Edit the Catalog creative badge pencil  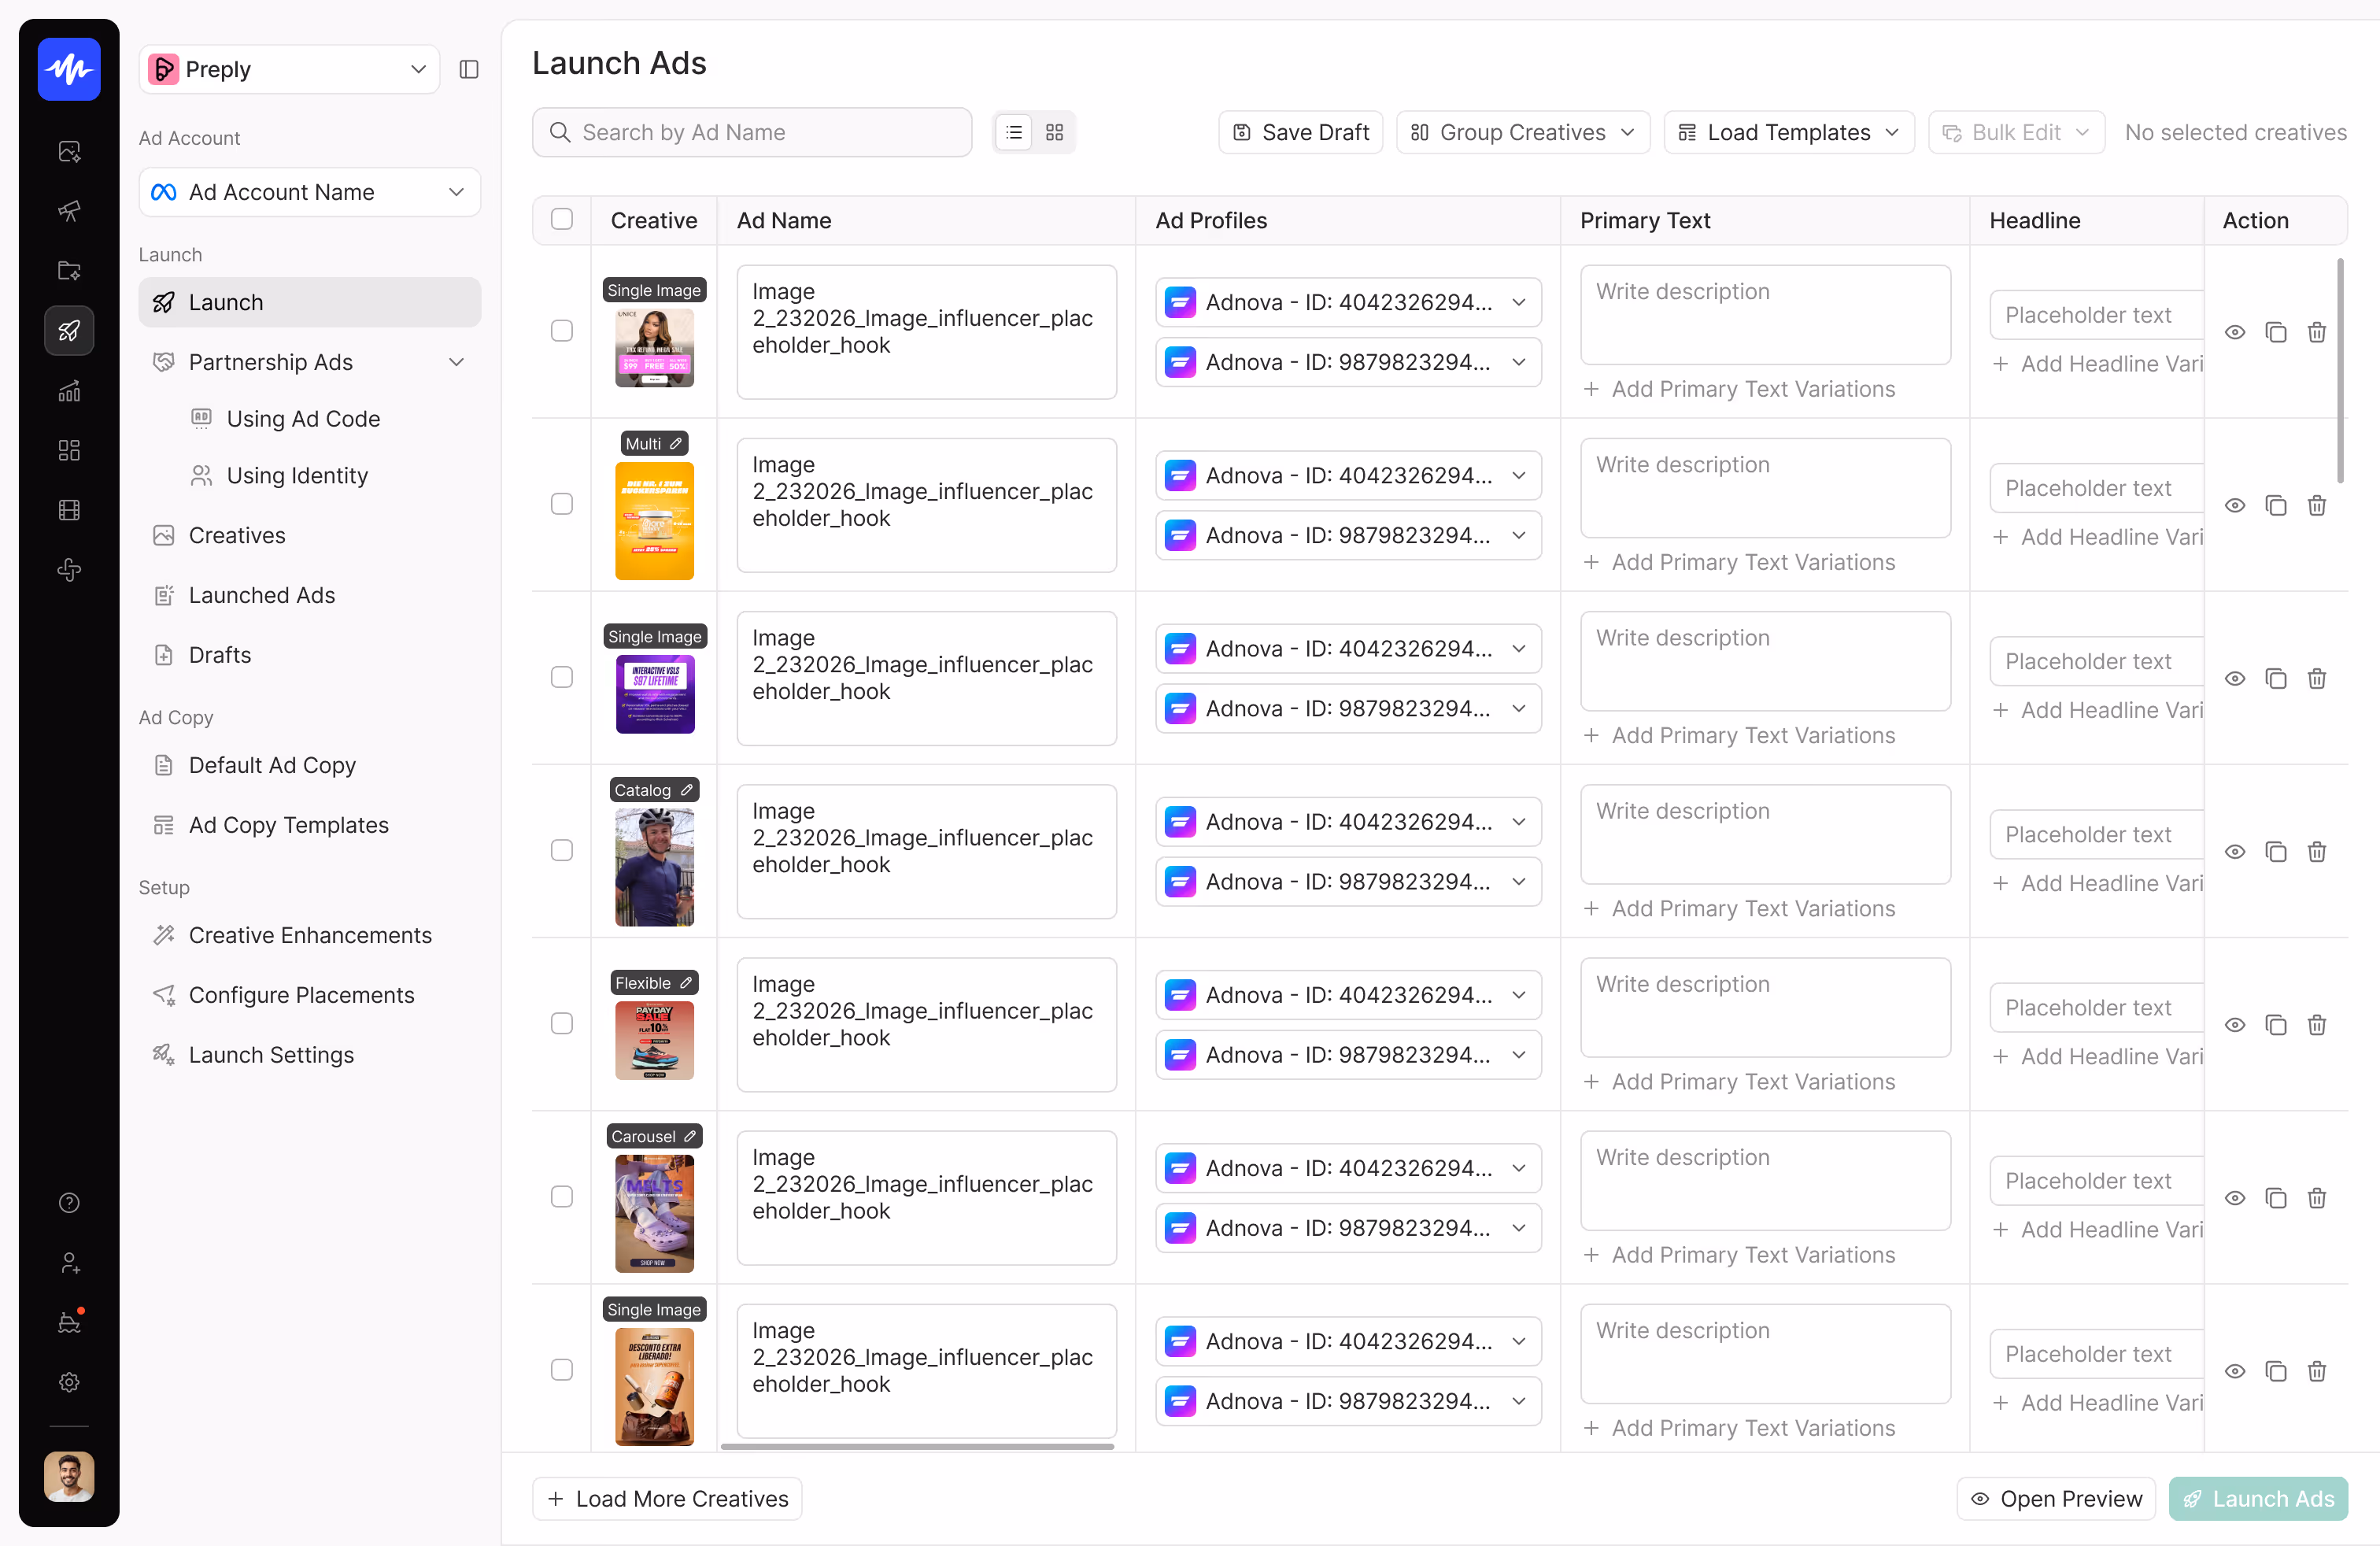coord(687,789)
